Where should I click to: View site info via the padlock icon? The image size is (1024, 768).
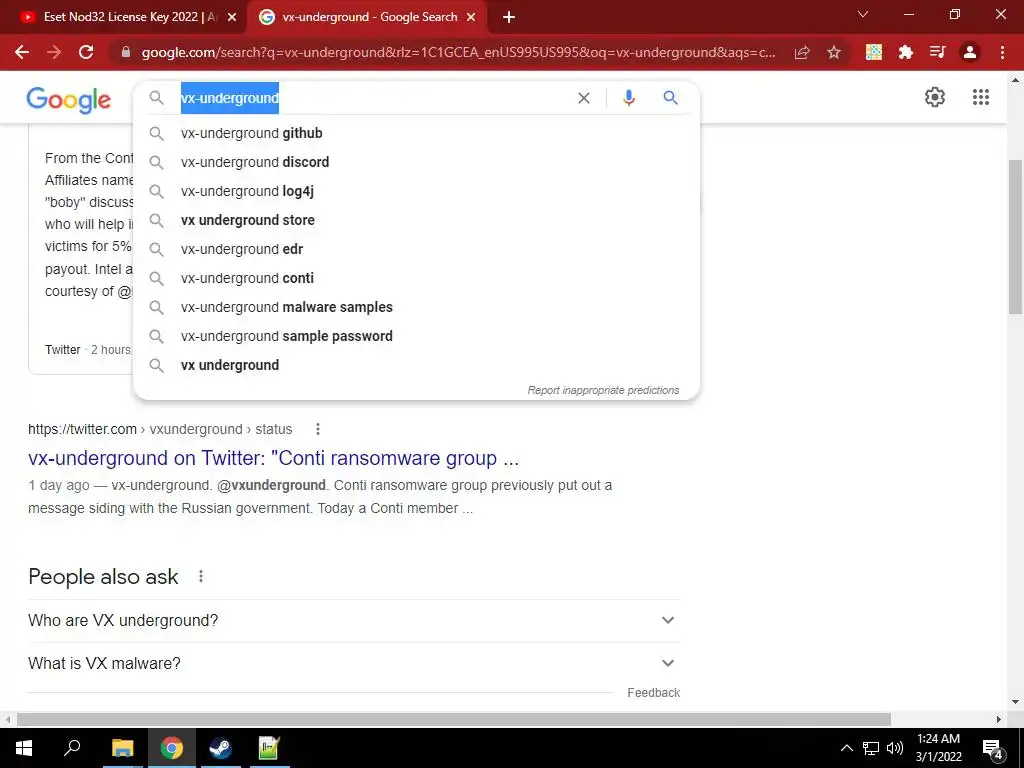(x=126, y=52)
